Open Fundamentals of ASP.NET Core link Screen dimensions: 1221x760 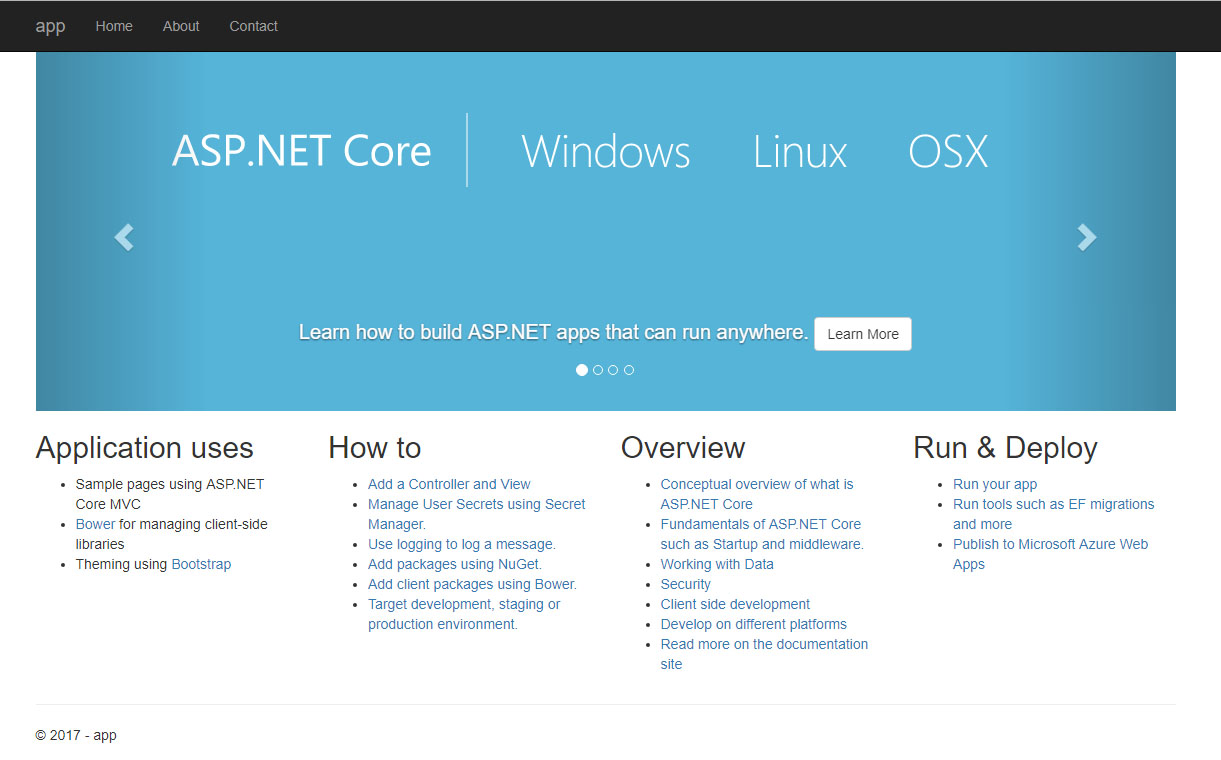762,534
